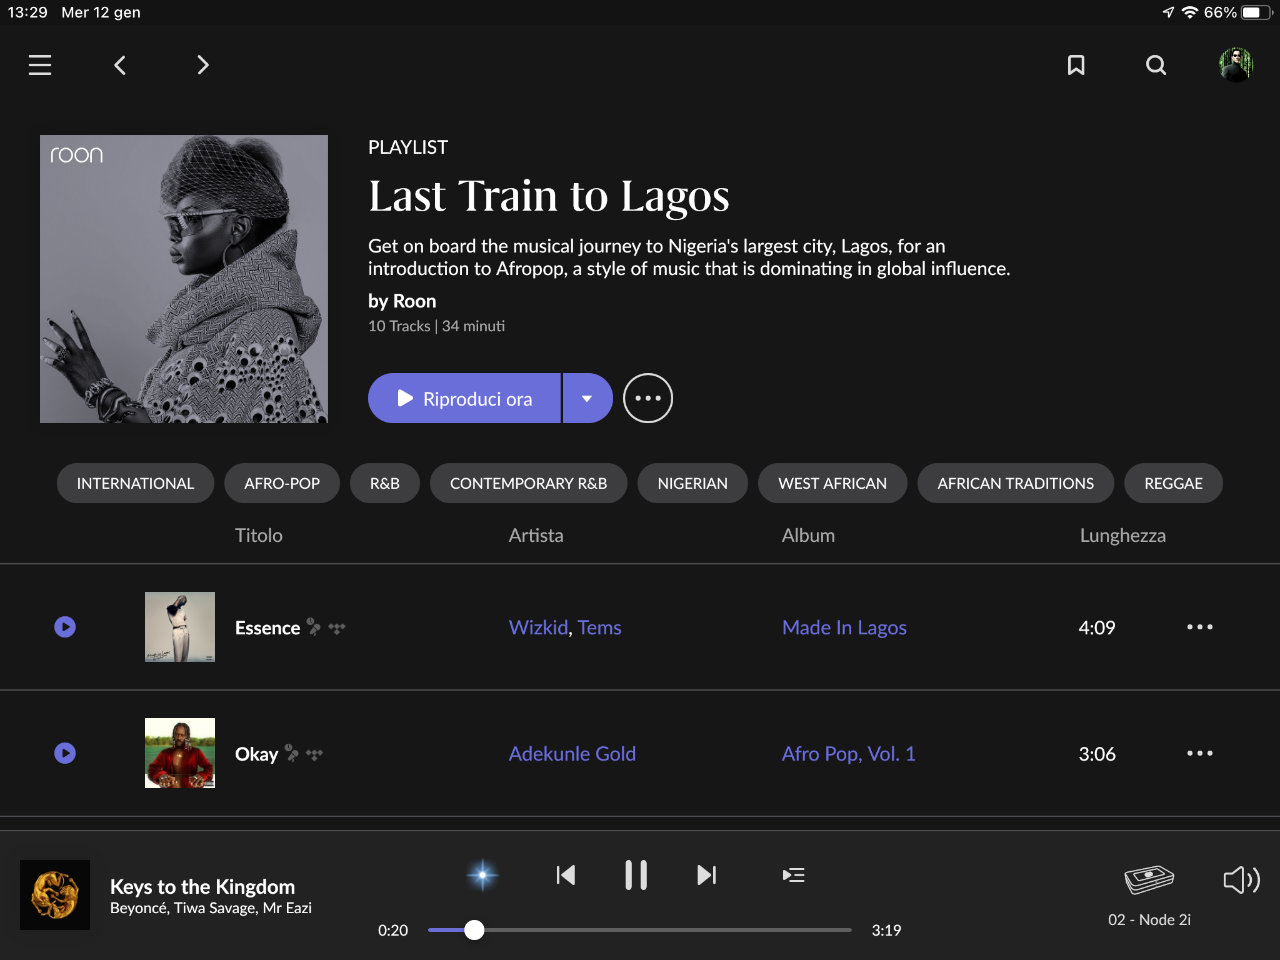
Task: Select the AFRO-POP genre tag
Action: (282, 483)
